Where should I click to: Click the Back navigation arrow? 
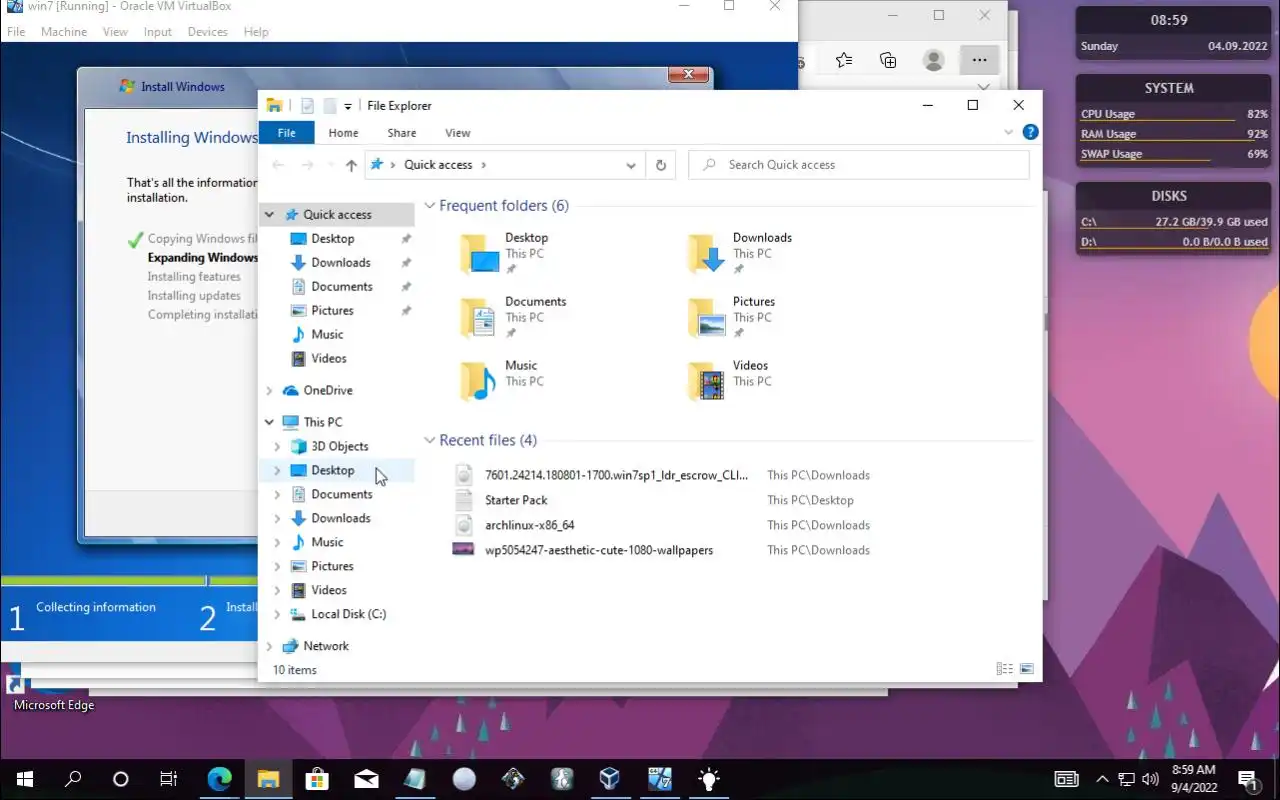tap(278, 165)
